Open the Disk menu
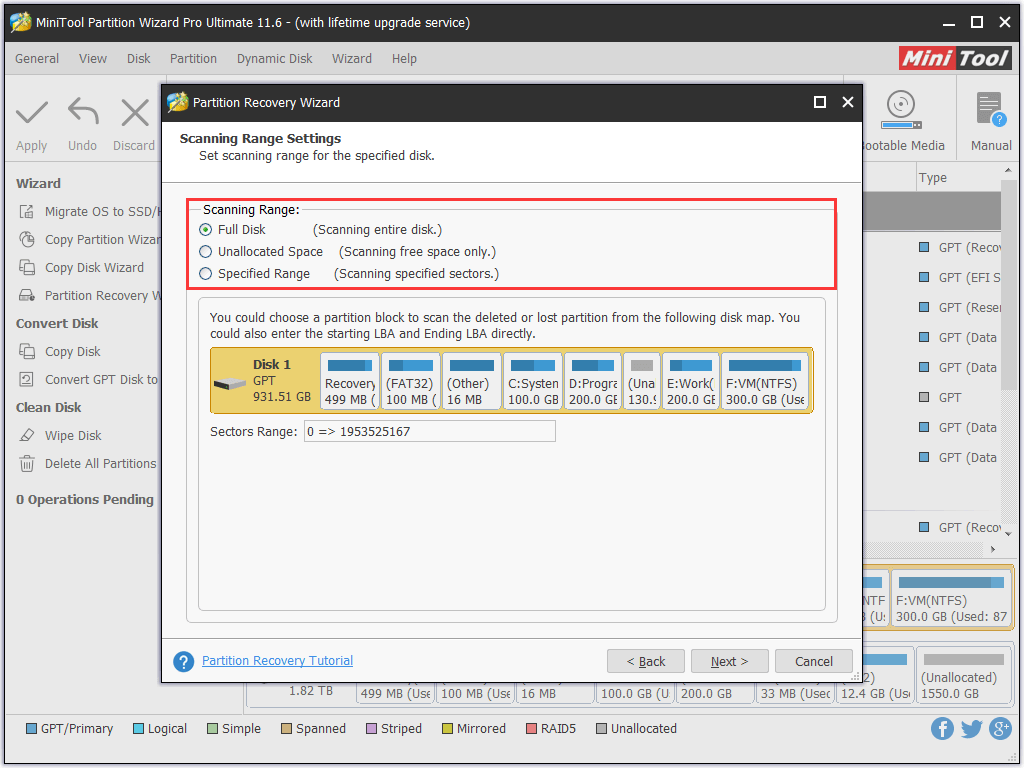Screen dimensions: 1024x768 (x=138, y=59)
